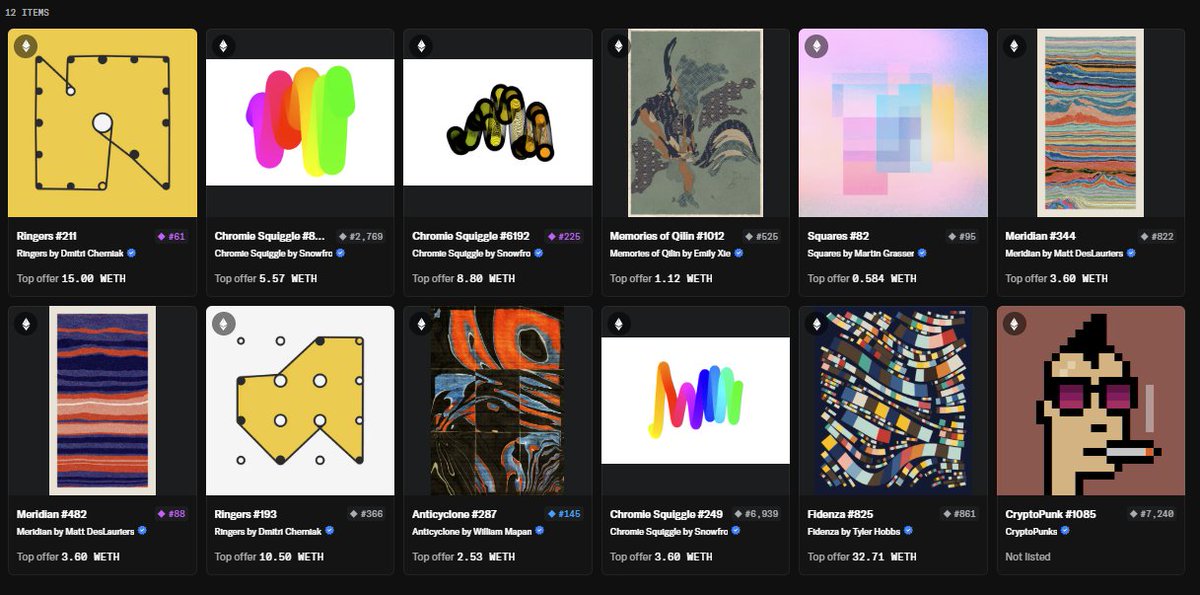Click the Meridian #482 title
This screenshot has height=595, width=1200.
click(x=51, y=514)
